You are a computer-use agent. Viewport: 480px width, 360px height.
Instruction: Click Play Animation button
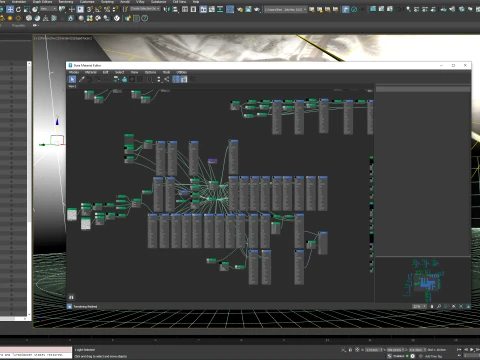tap(472, 350)
